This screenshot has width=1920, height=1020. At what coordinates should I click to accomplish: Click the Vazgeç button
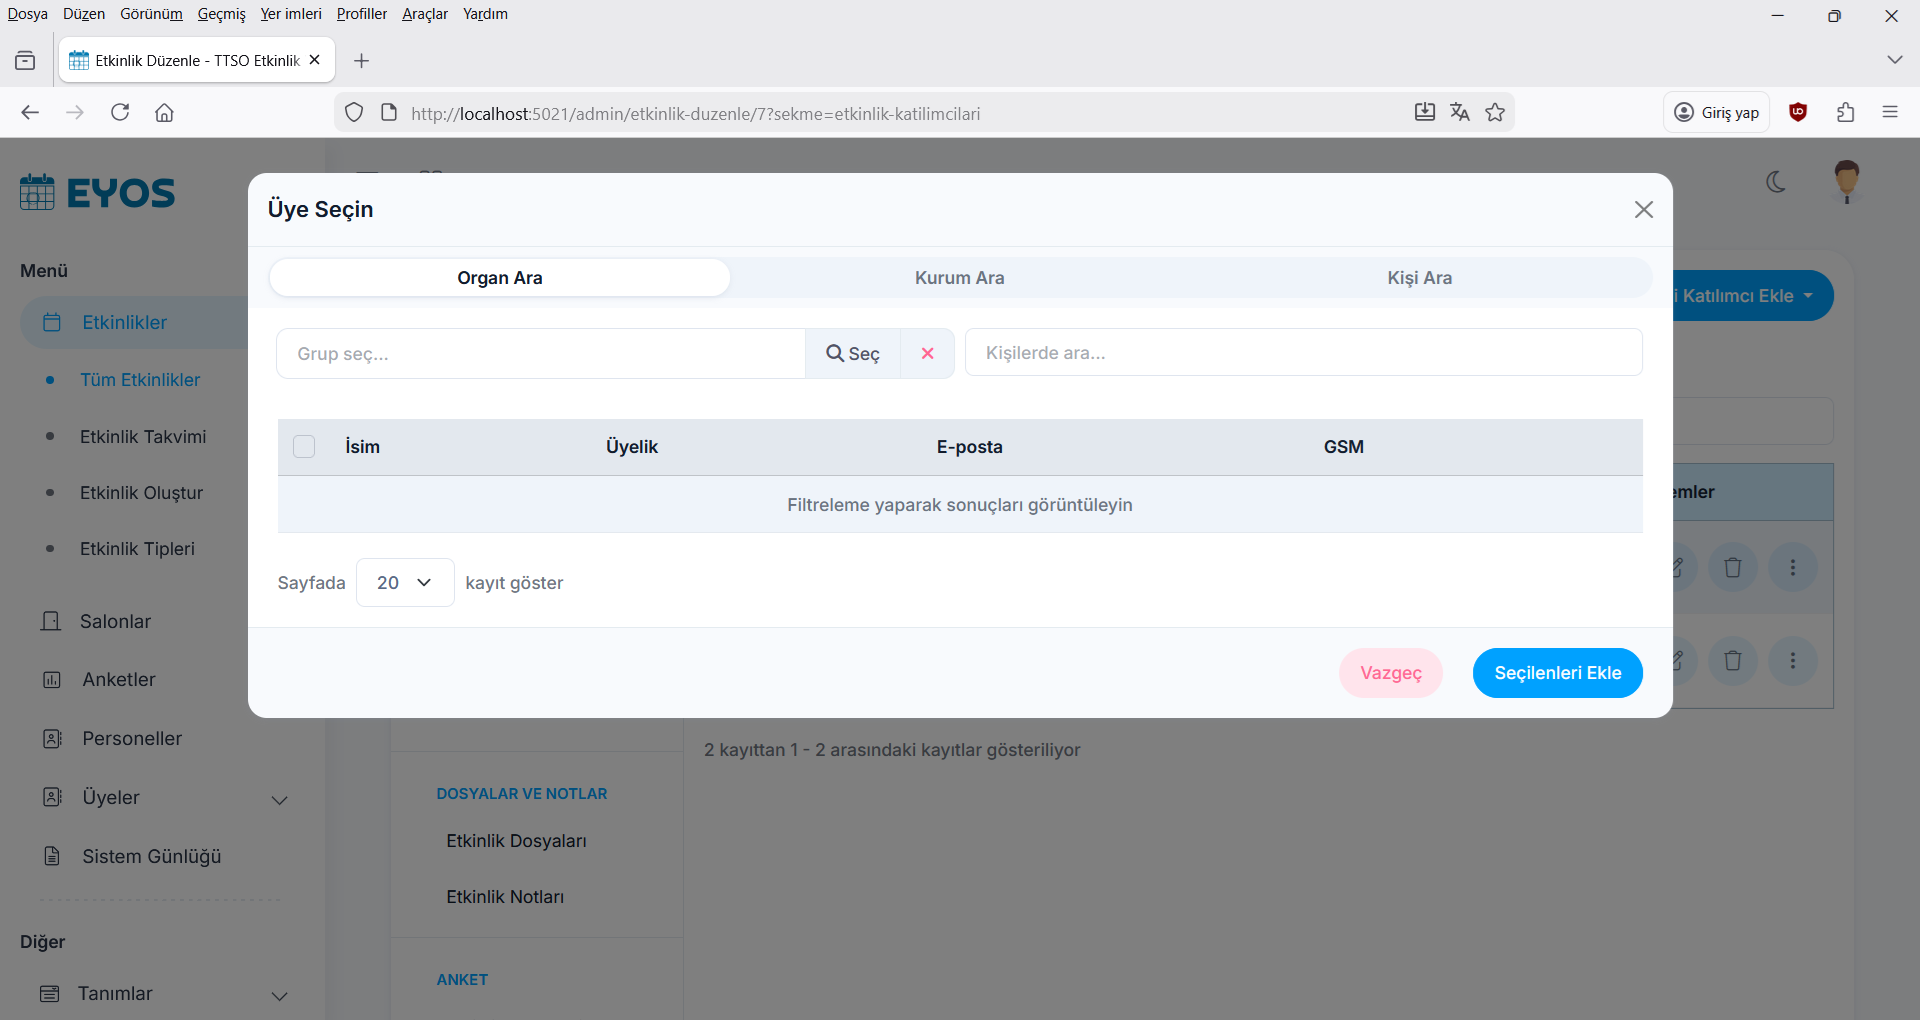coord(1390,673)
